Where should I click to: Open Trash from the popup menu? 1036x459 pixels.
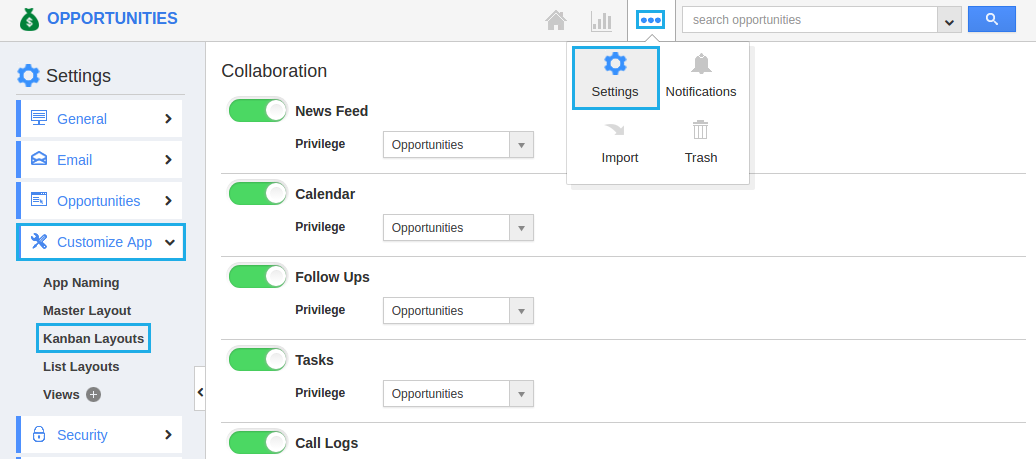(701, 144)
